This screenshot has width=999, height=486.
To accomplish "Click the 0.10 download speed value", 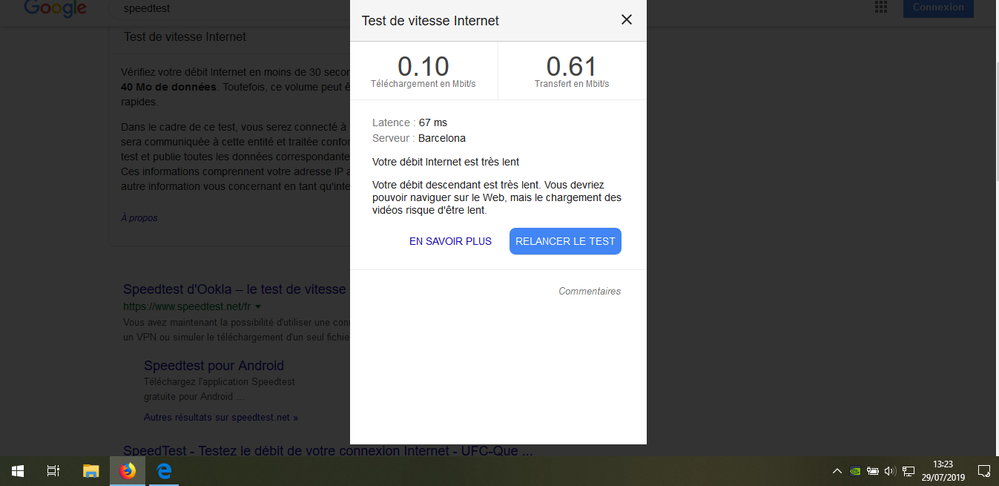I will (424, 66).
